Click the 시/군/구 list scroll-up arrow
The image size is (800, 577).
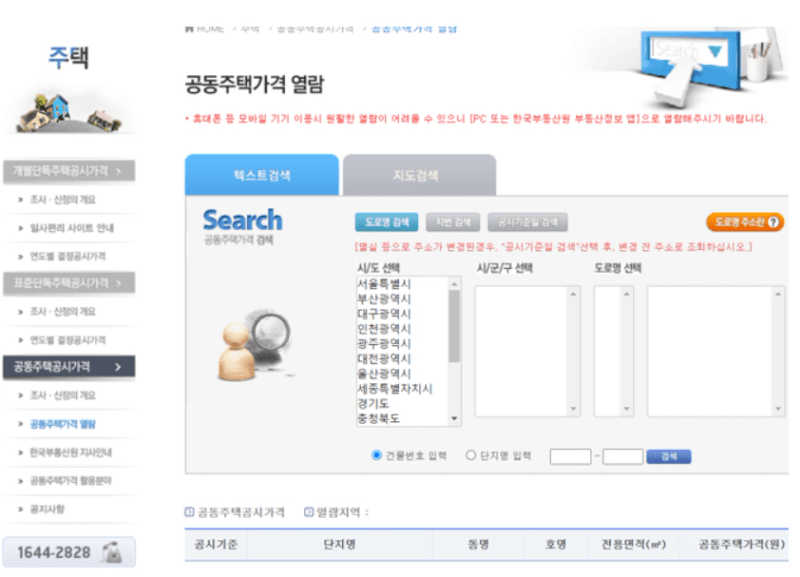pos(573,294)
